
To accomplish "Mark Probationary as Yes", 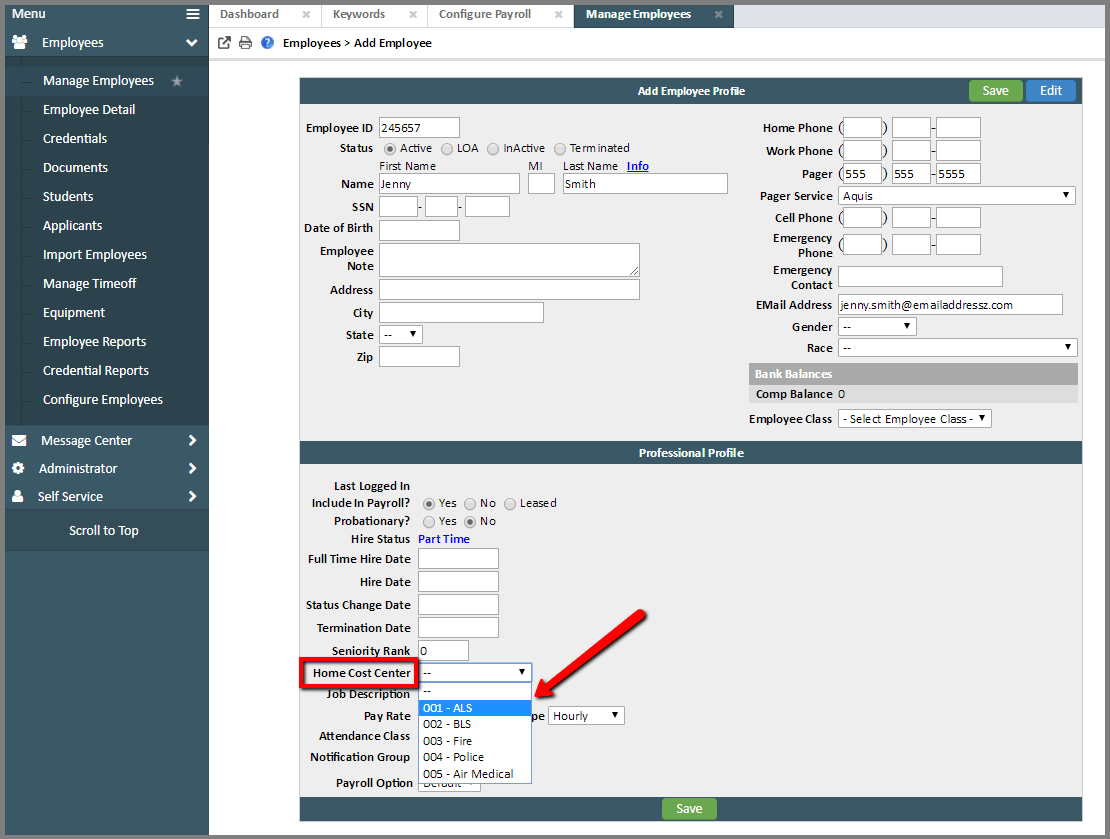I will [x=428, y=521].
